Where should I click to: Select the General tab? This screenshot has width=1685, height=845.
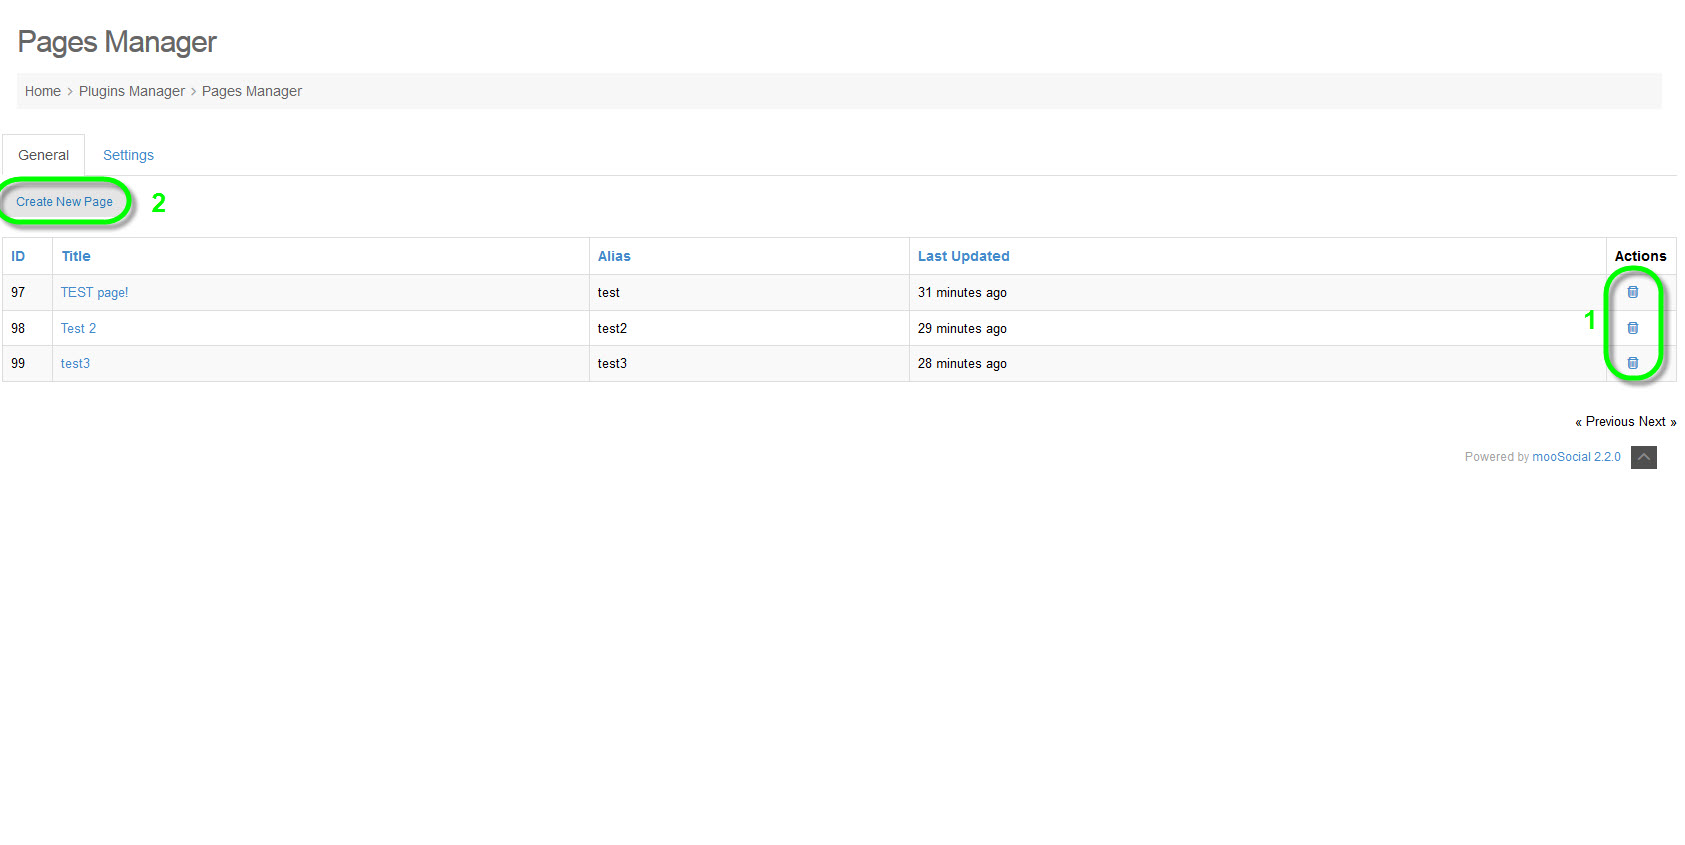44,155
